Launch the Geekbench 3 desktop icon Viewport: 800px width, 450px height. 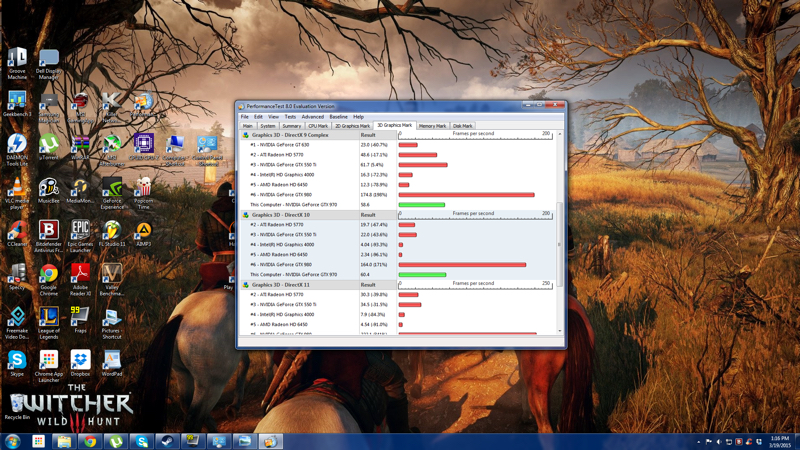[17, 104]
